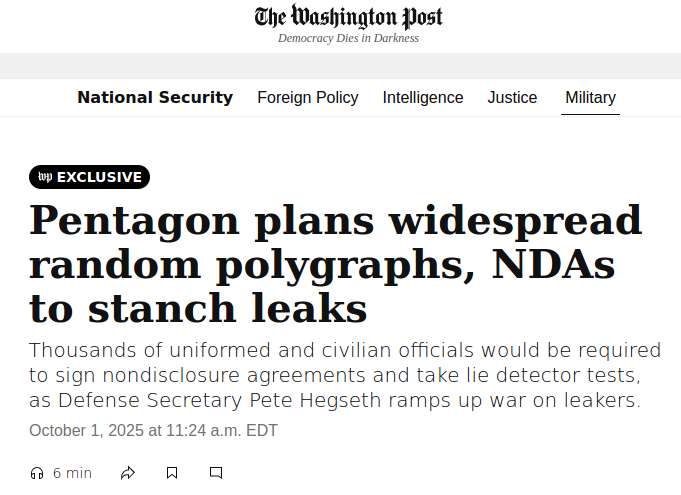Image resolution: width=681 pixels, height=495 pixels.
Task: Open the comments speech bubble icon
Action: click(x=216, y=473)
